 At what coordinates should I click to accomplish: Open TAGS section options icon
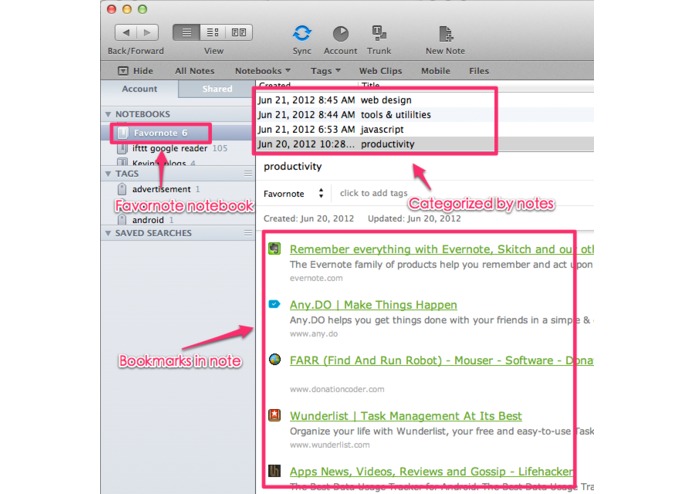[248, 174]
